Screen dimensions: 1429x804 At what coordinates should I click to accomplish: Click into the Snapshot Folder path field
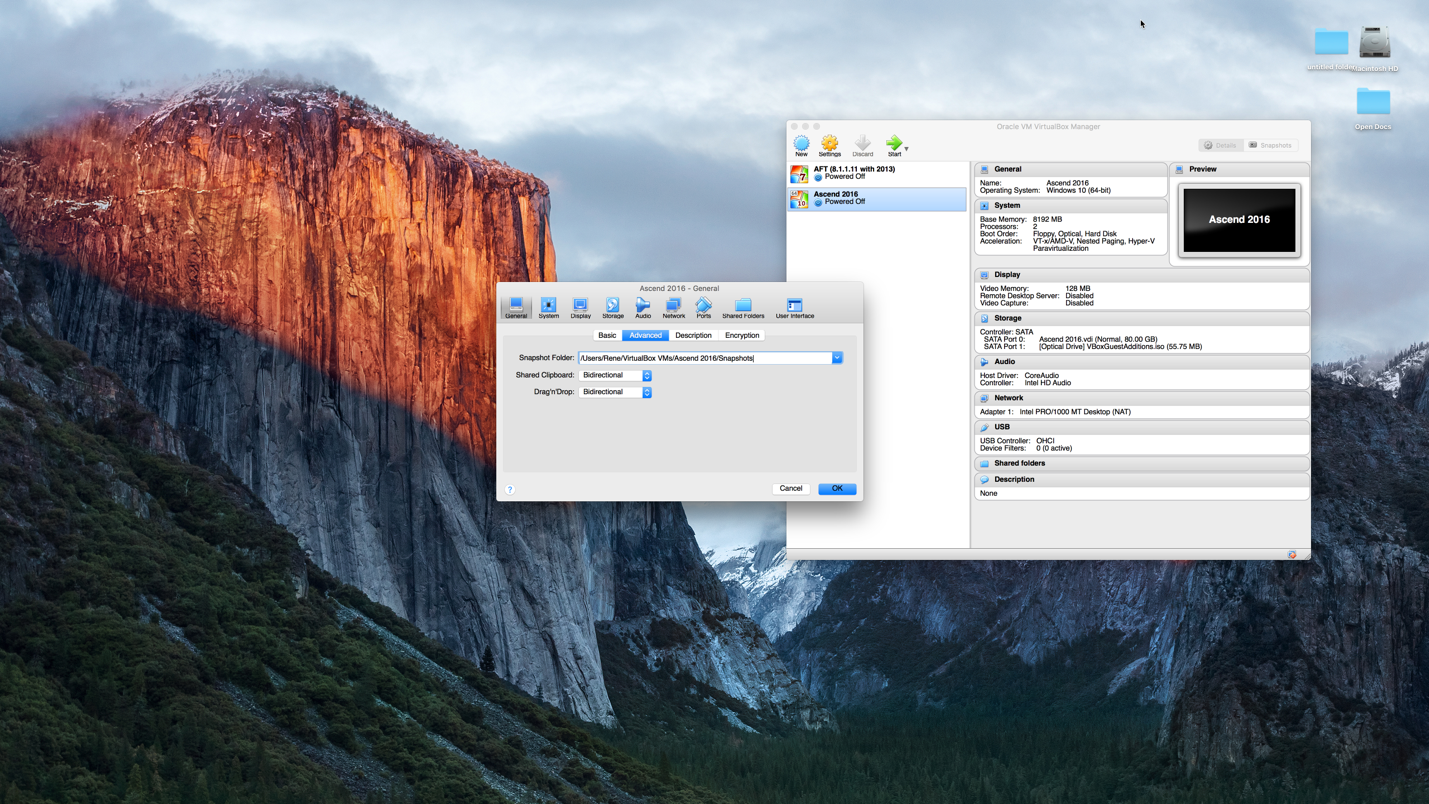coord(705,358)
